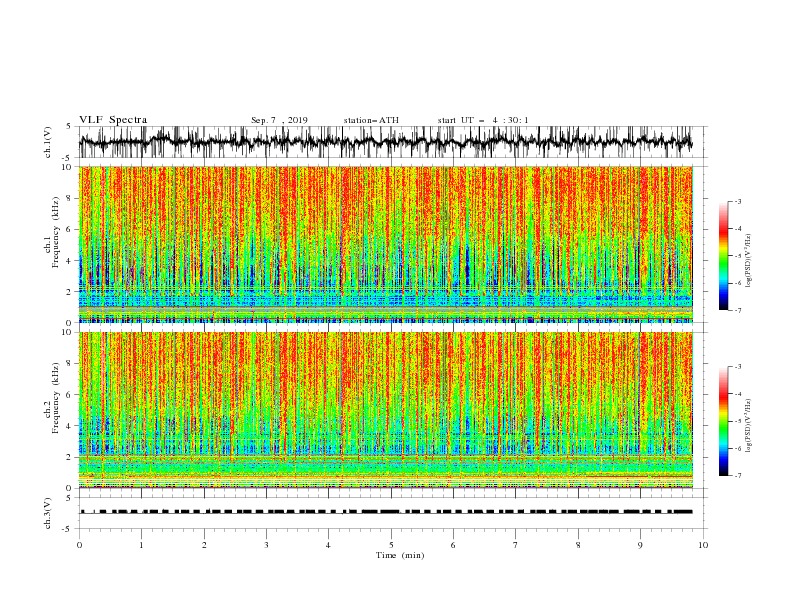Click the "10" tick on the Time axis
792x612 pixels.
703,545
